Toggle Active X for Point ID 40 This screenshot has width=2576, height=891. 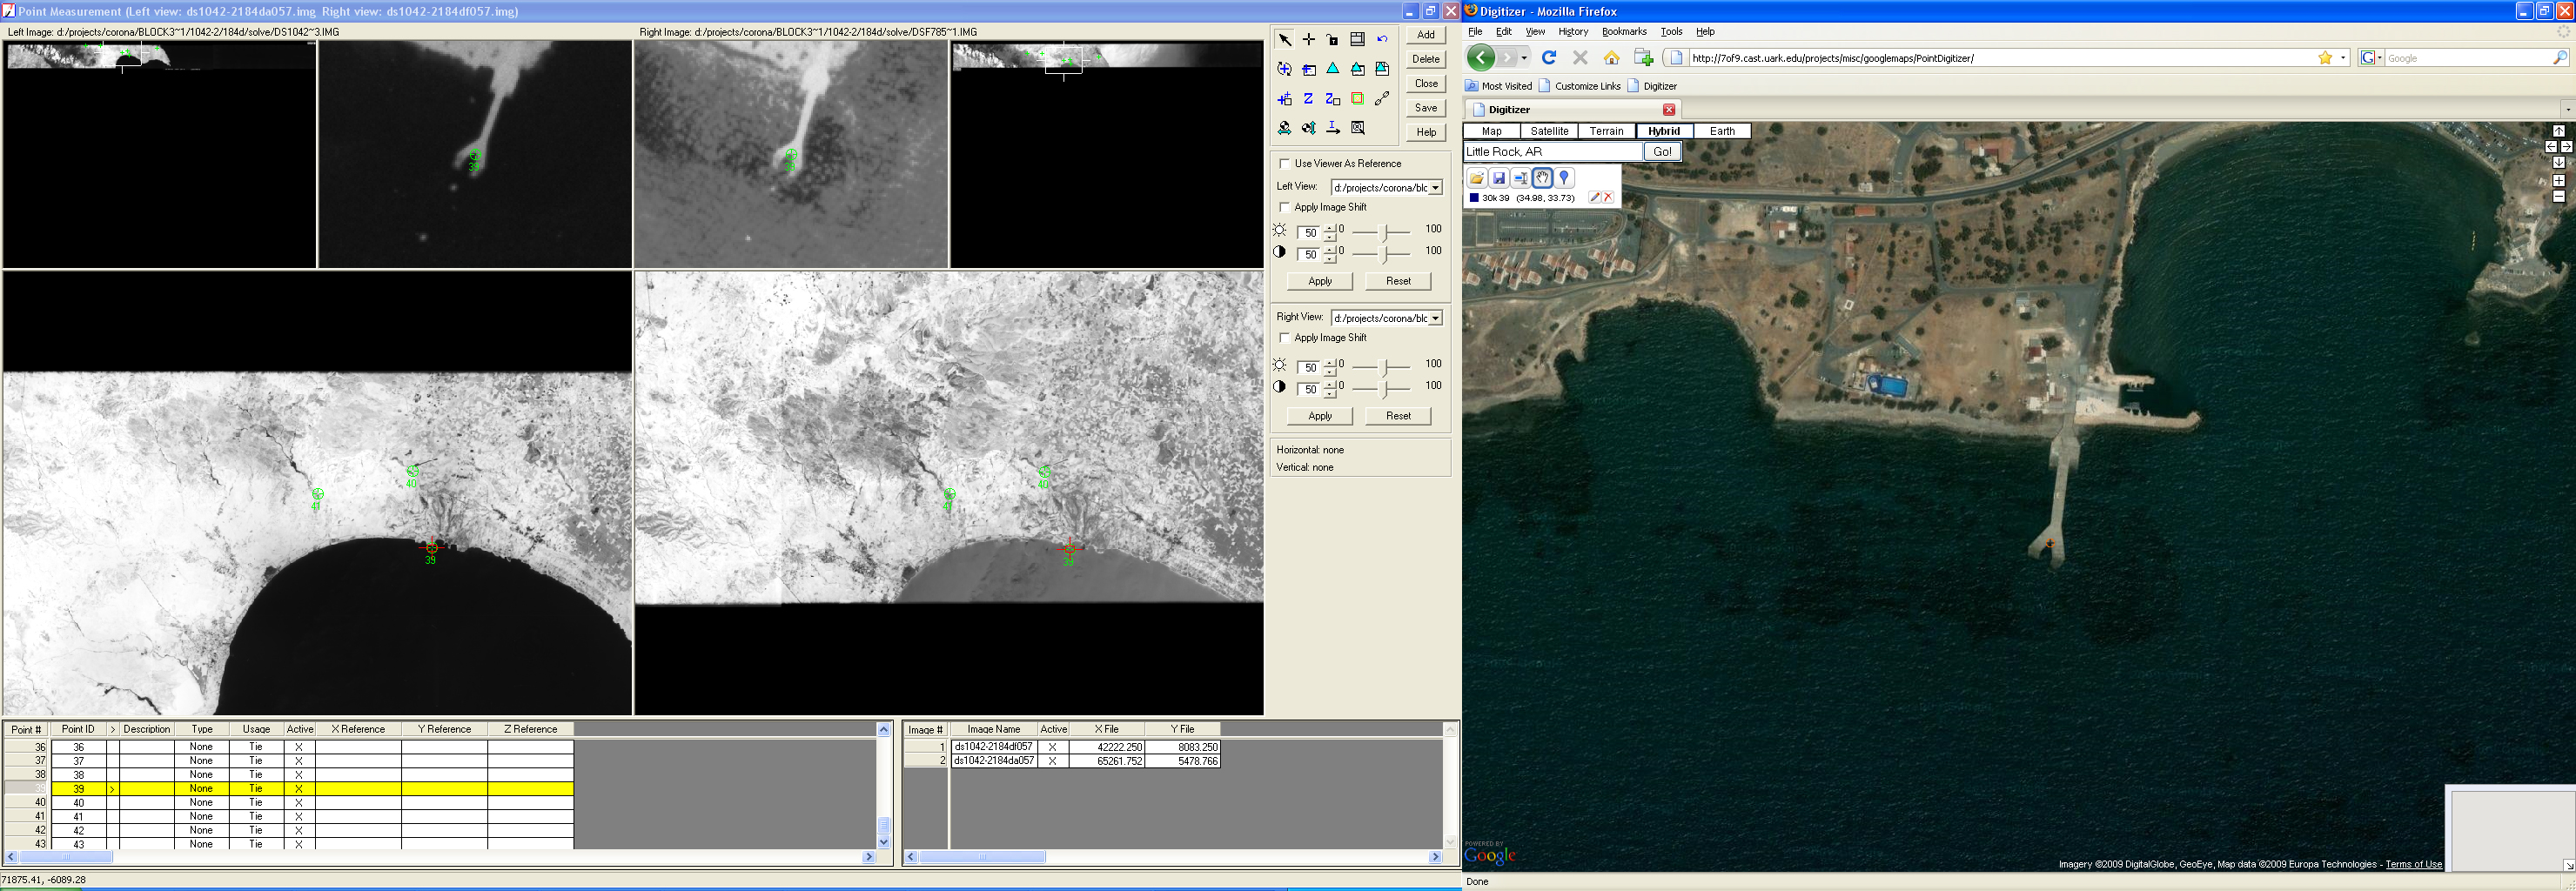click(299, 803)
